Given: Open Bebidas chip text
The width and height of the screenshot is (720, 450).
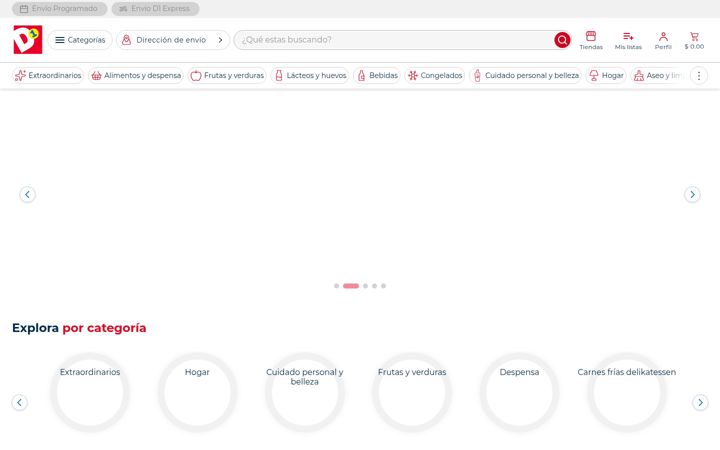Looking at the screenshot, I should coord(383,75).
